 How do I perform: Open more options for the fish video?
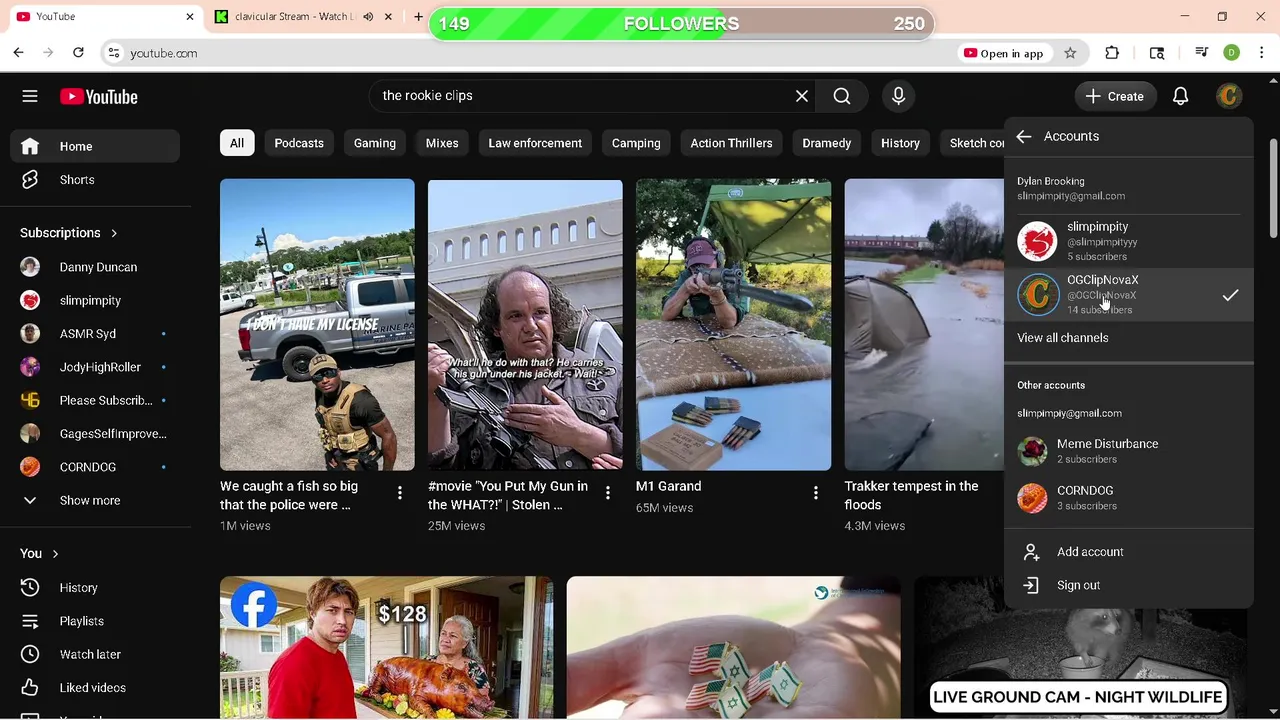pos(400,493)
